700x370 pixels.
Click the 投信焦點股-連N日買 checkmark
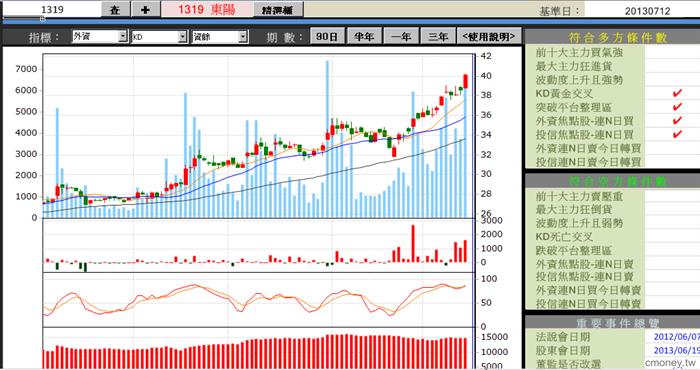click(677, 134)
